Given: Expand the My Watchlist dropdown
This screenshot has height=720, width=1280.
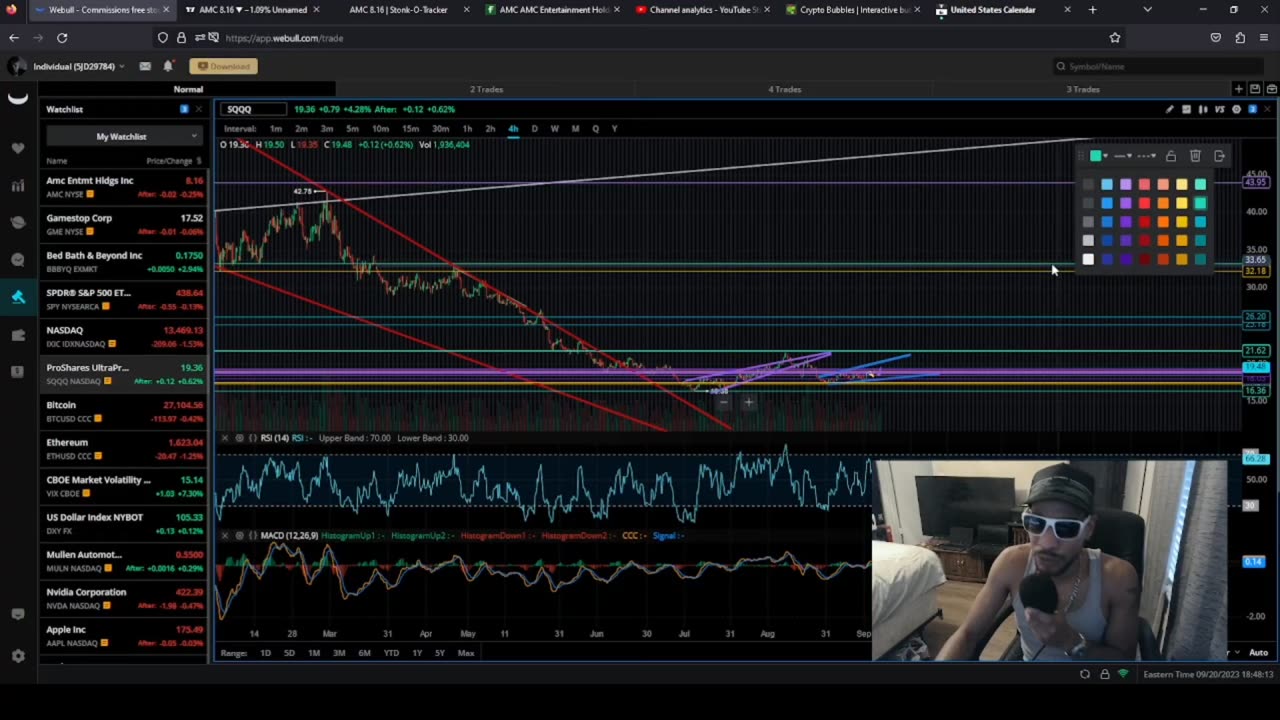Looking at the screenshot, I should pyautogui.click(x=125, y=136).
